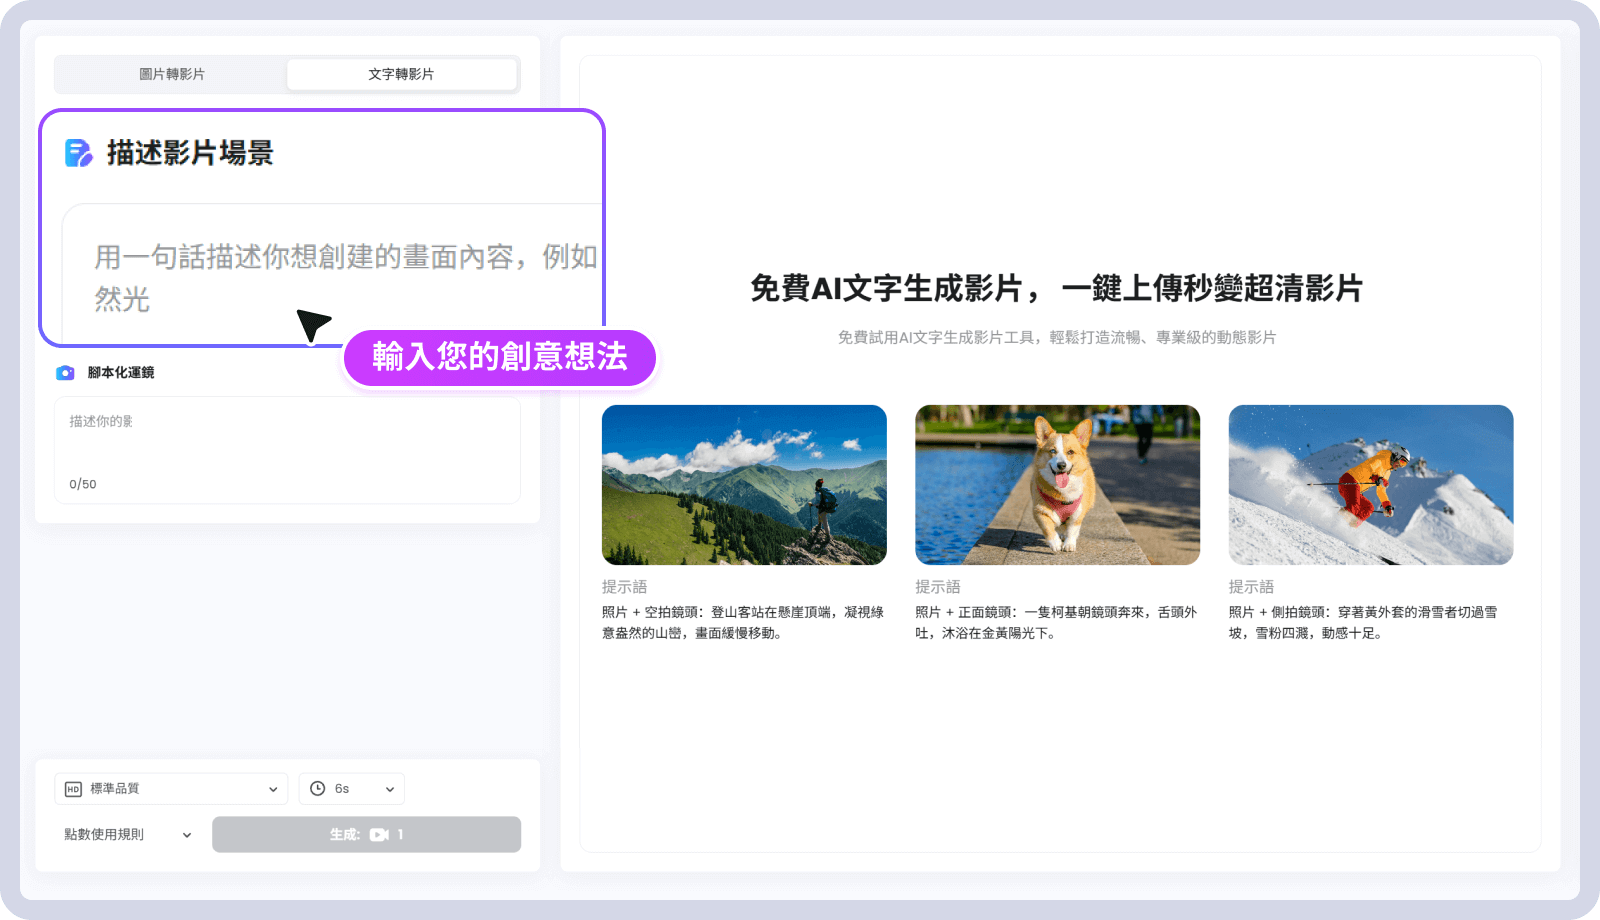Click 提示語 label under the skier image

click(1252, 587)
